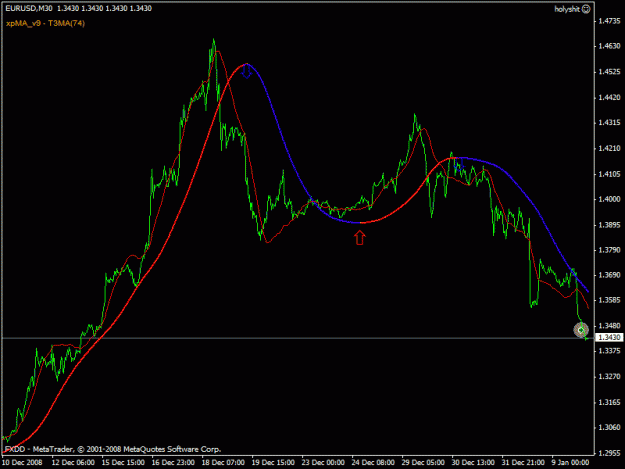Screen dimensions: 625x469
Task: Click the 1.2955 price scale label
Action: point(609,453)
